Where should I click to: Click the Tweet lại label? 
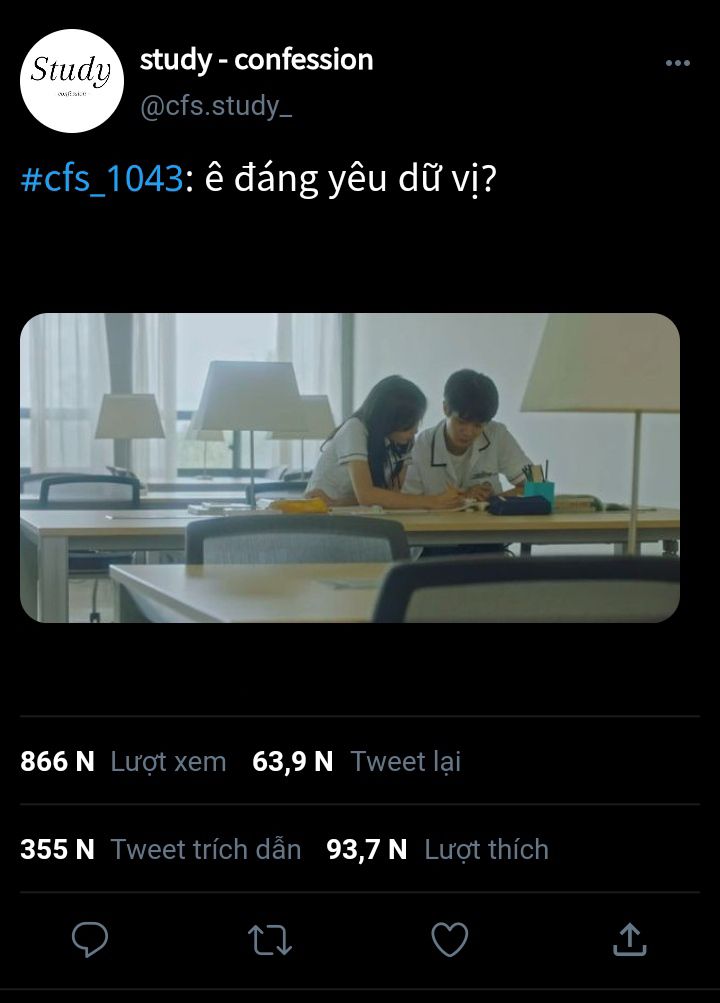(405, 761)
